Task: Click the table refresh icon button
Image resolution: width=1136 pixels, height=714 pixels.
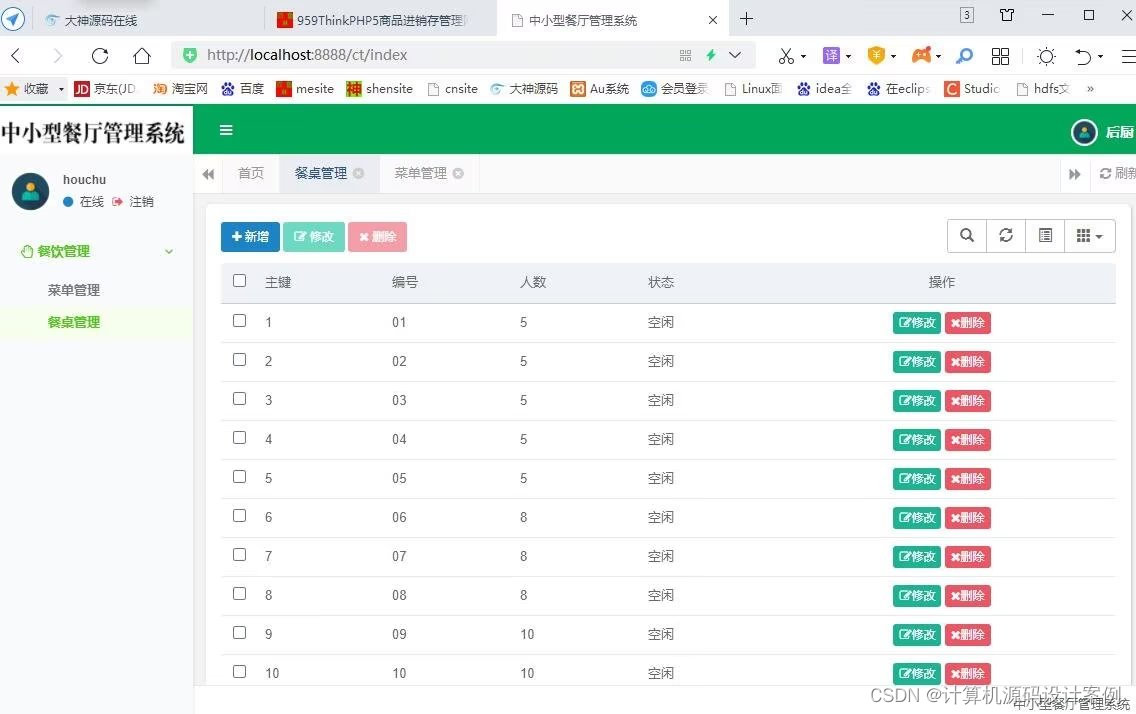Action: click(x=1006, y=235)
